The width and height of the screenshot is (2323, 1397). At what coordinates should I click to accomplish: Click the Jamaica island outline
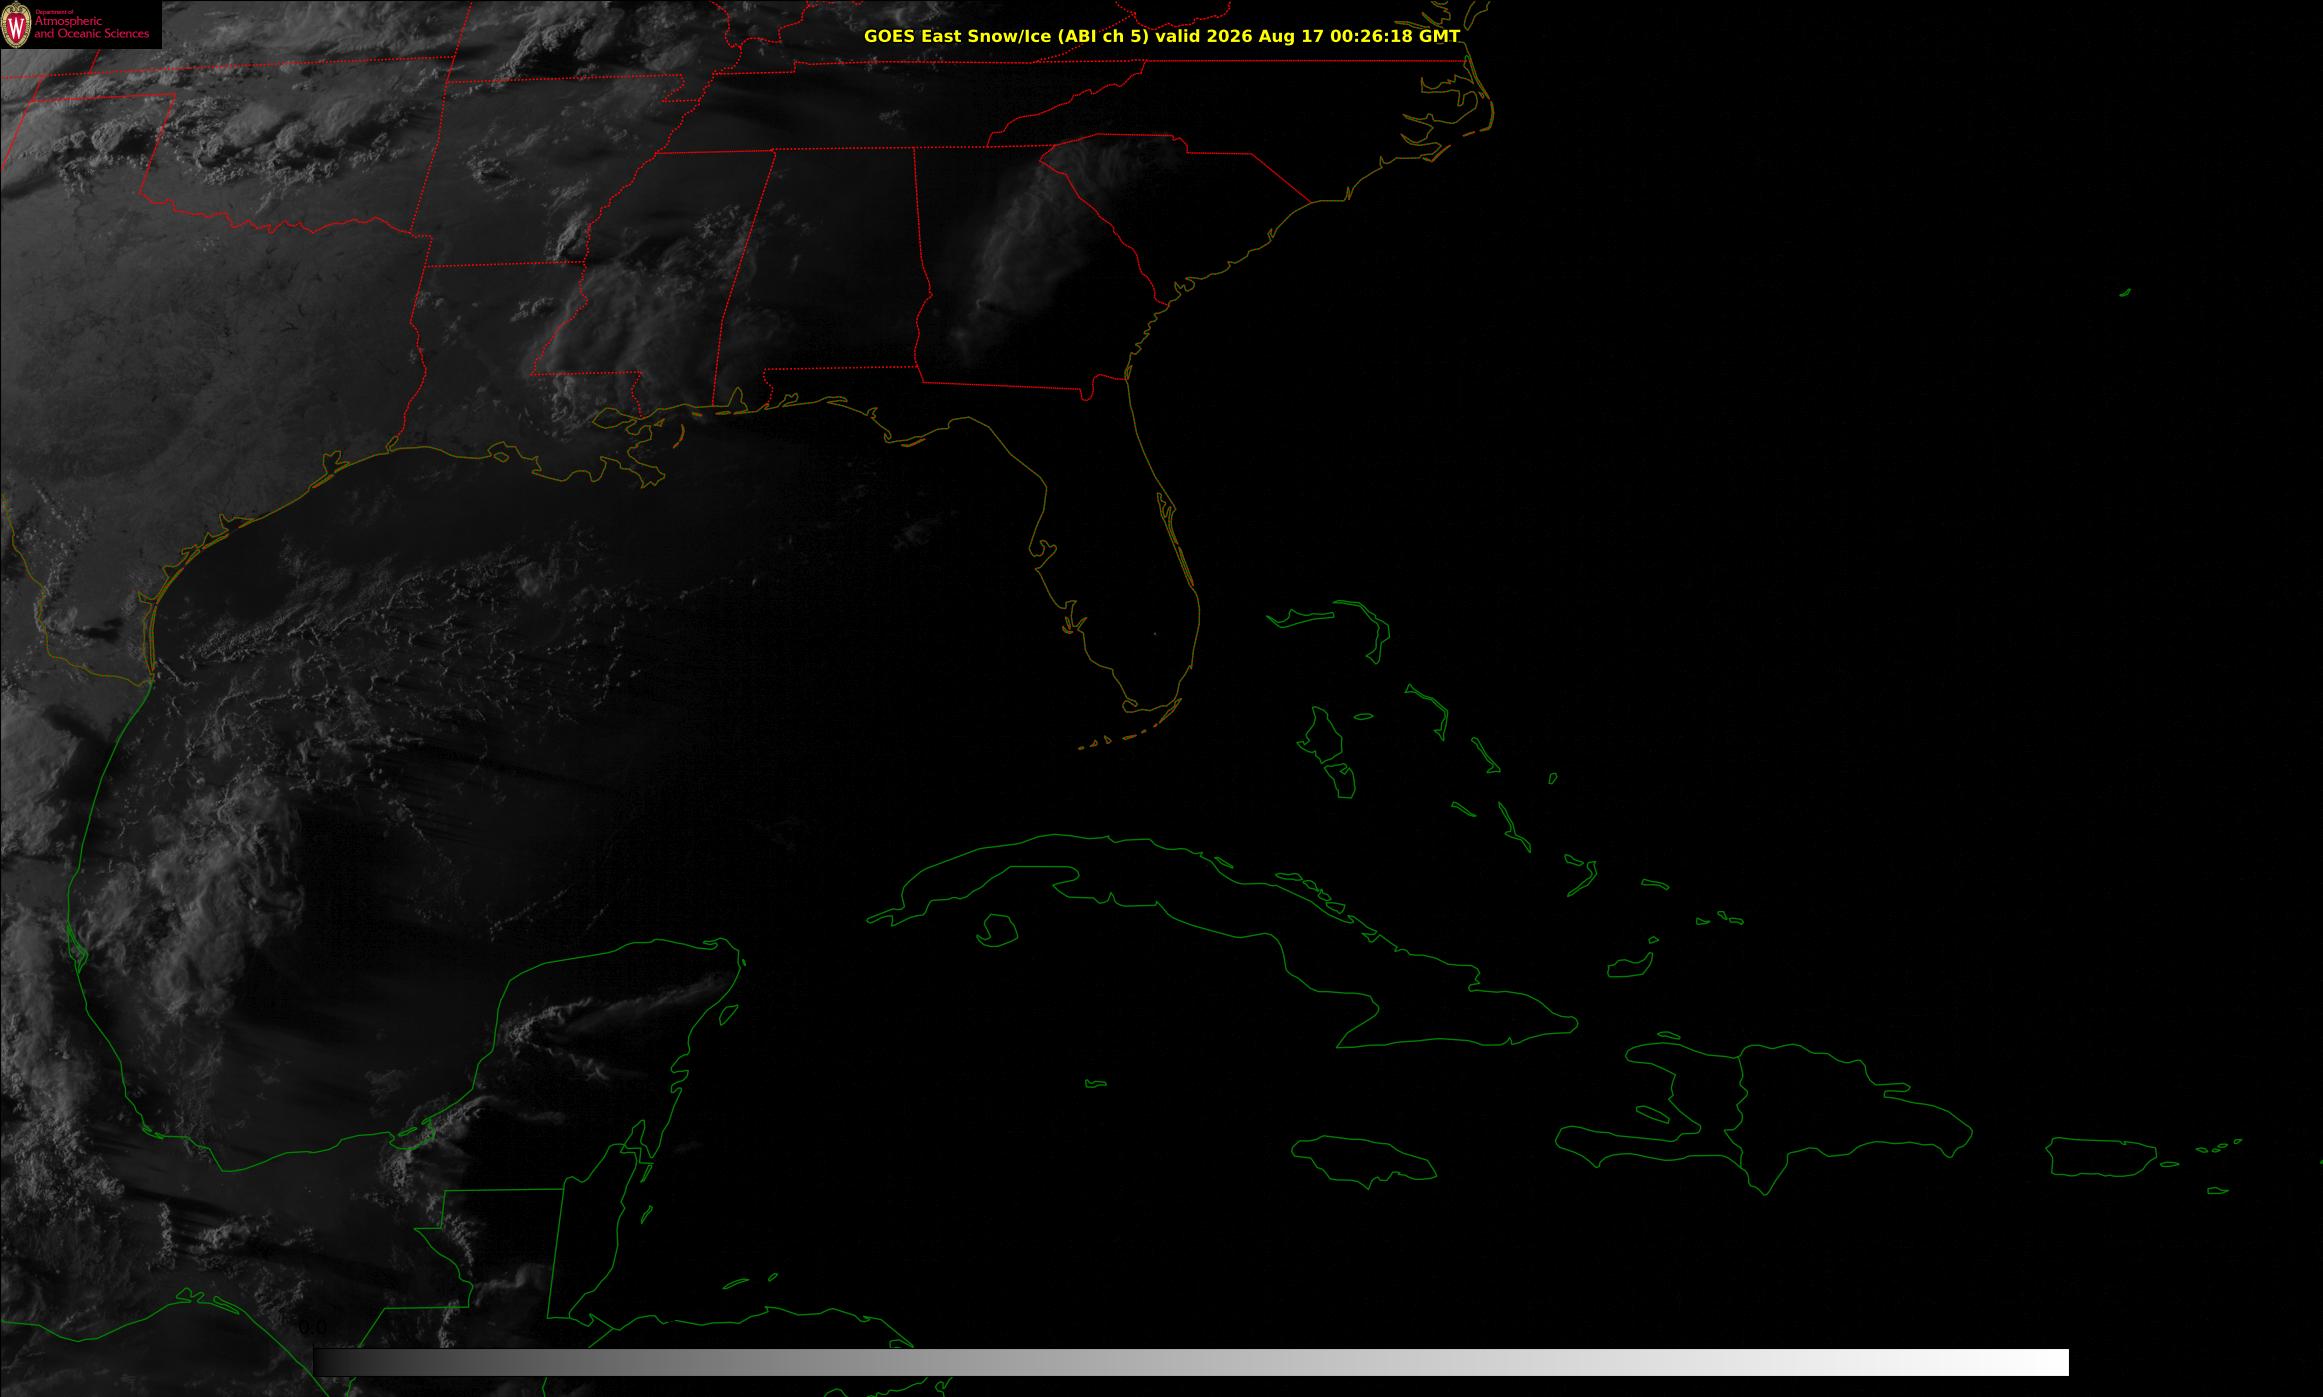[x=1364, y=1158]
